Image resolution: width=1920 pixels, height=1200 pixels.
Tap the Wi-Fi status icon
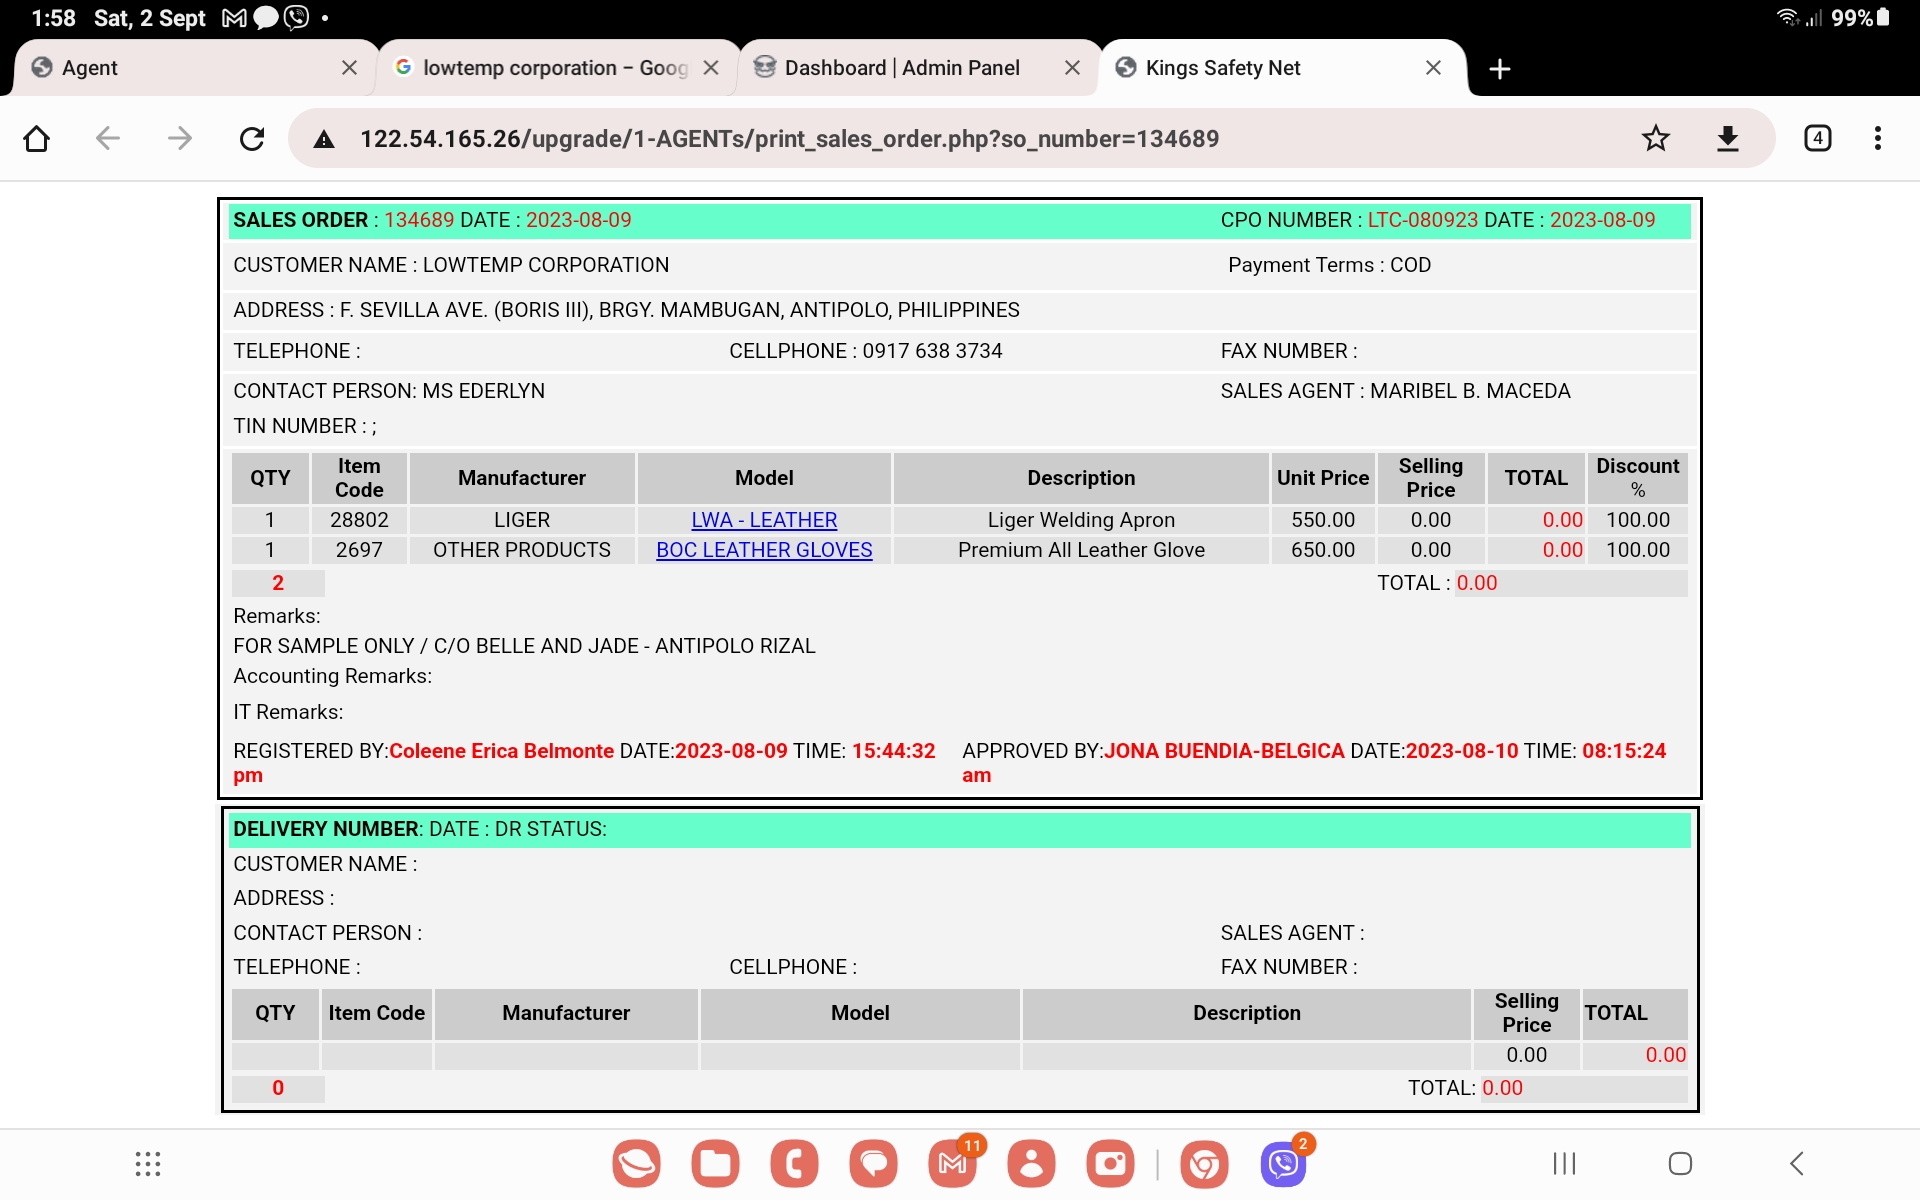point(1787,17)
